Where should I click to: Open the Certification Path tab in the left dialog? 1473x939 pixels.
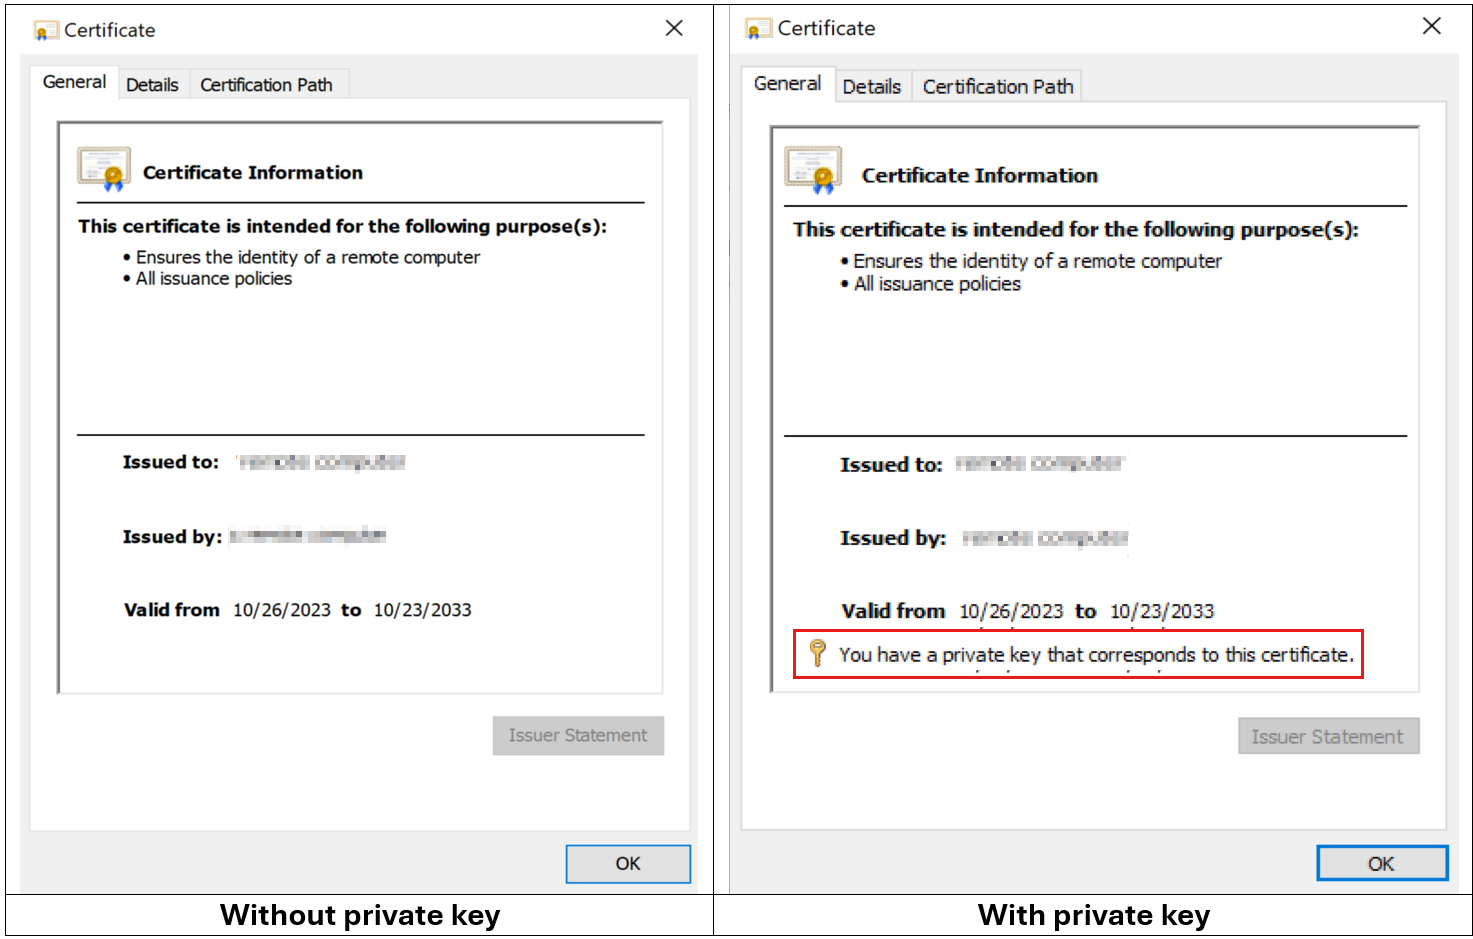pos(266,85)
